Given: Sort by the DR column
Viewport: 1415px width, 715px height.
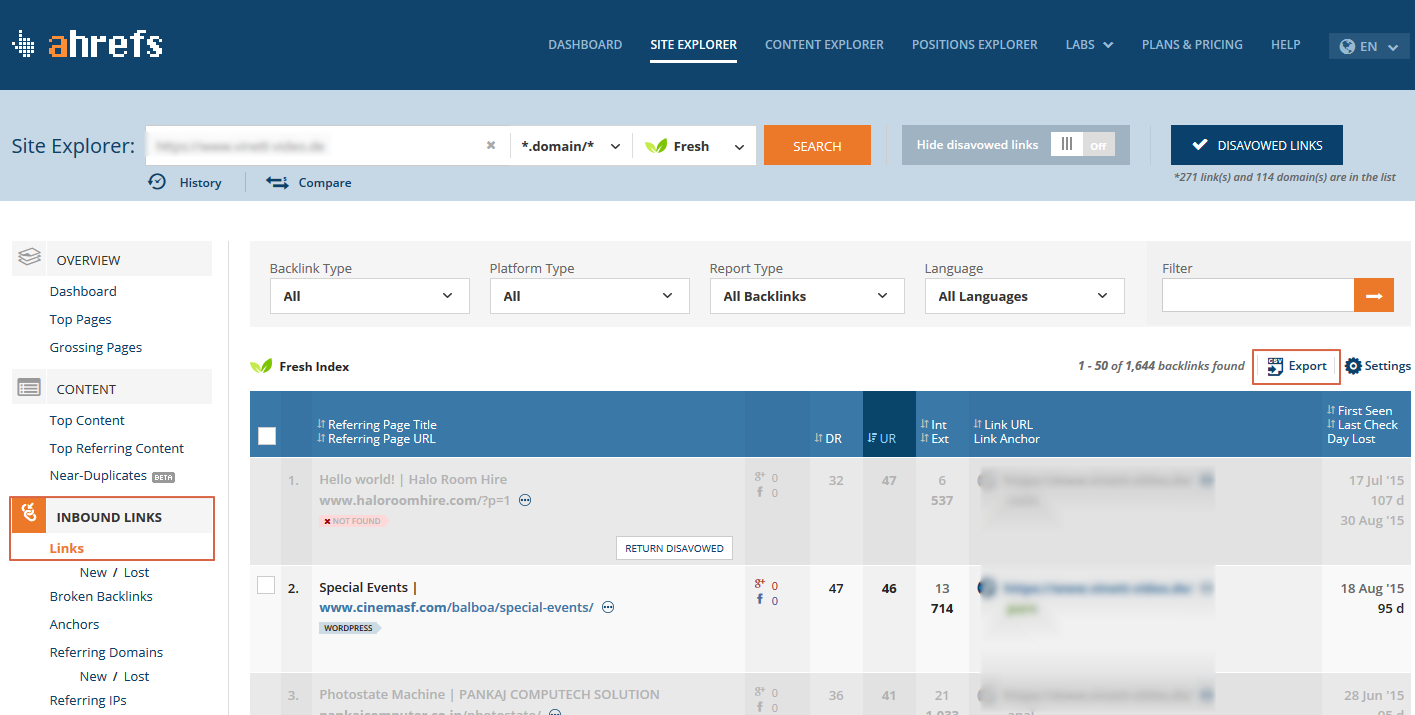Looking at the screenshot, I should pyautogui.click(x=828, y=438).
